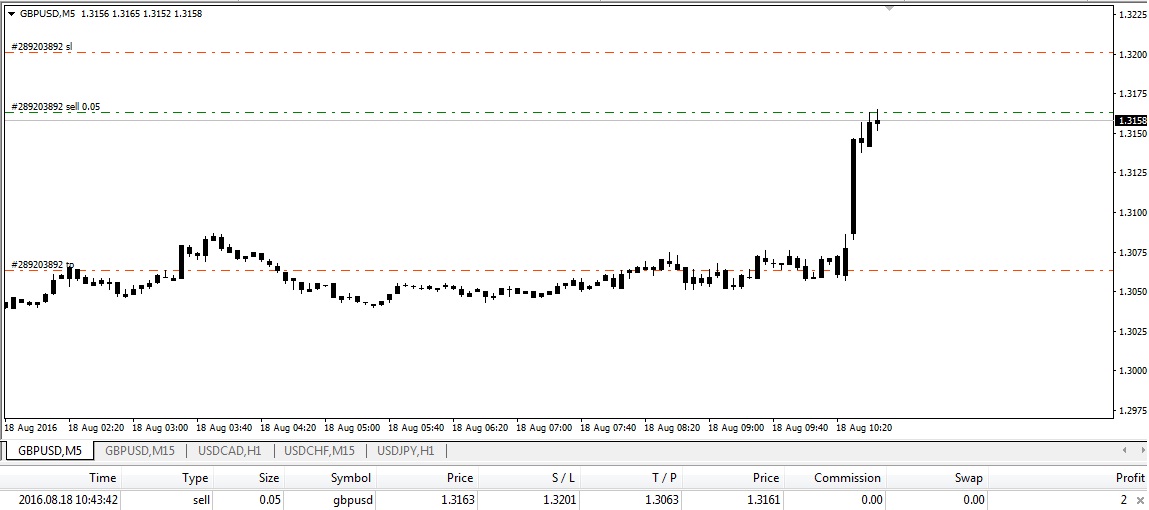The width and height of the screenshot is (1149, 510).
Task: Click the 1.3000 price scale label
Action: (x=1131, y=370)
